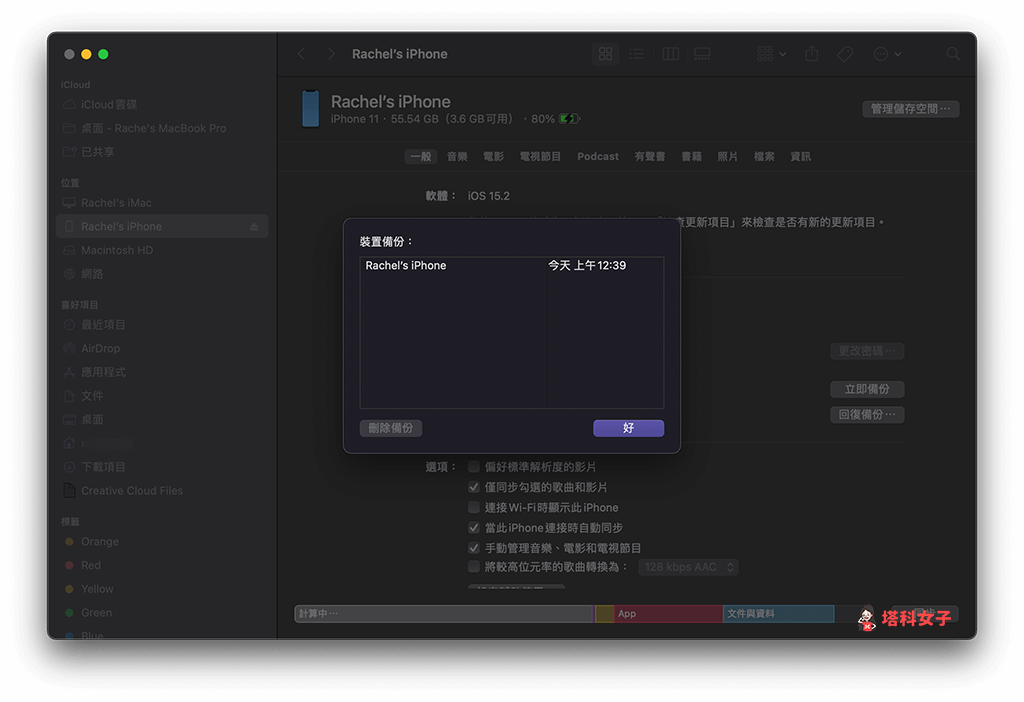Click backup date 今天 上午12:39
1024x702 pixels.
pos(586,266)
